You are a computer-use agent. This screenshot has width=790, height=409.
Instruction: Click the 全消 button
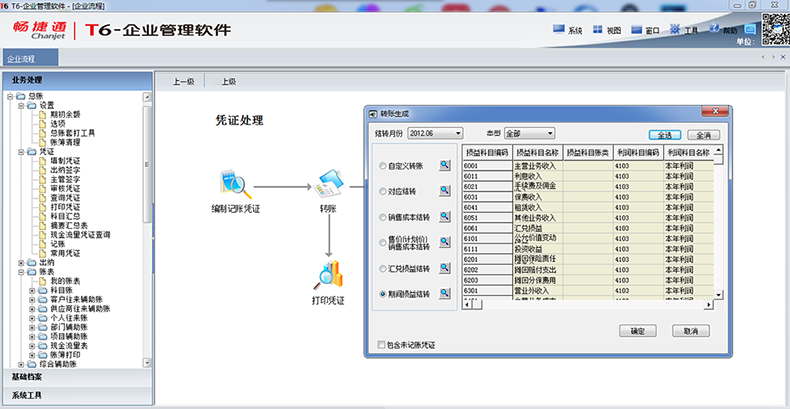703,135
